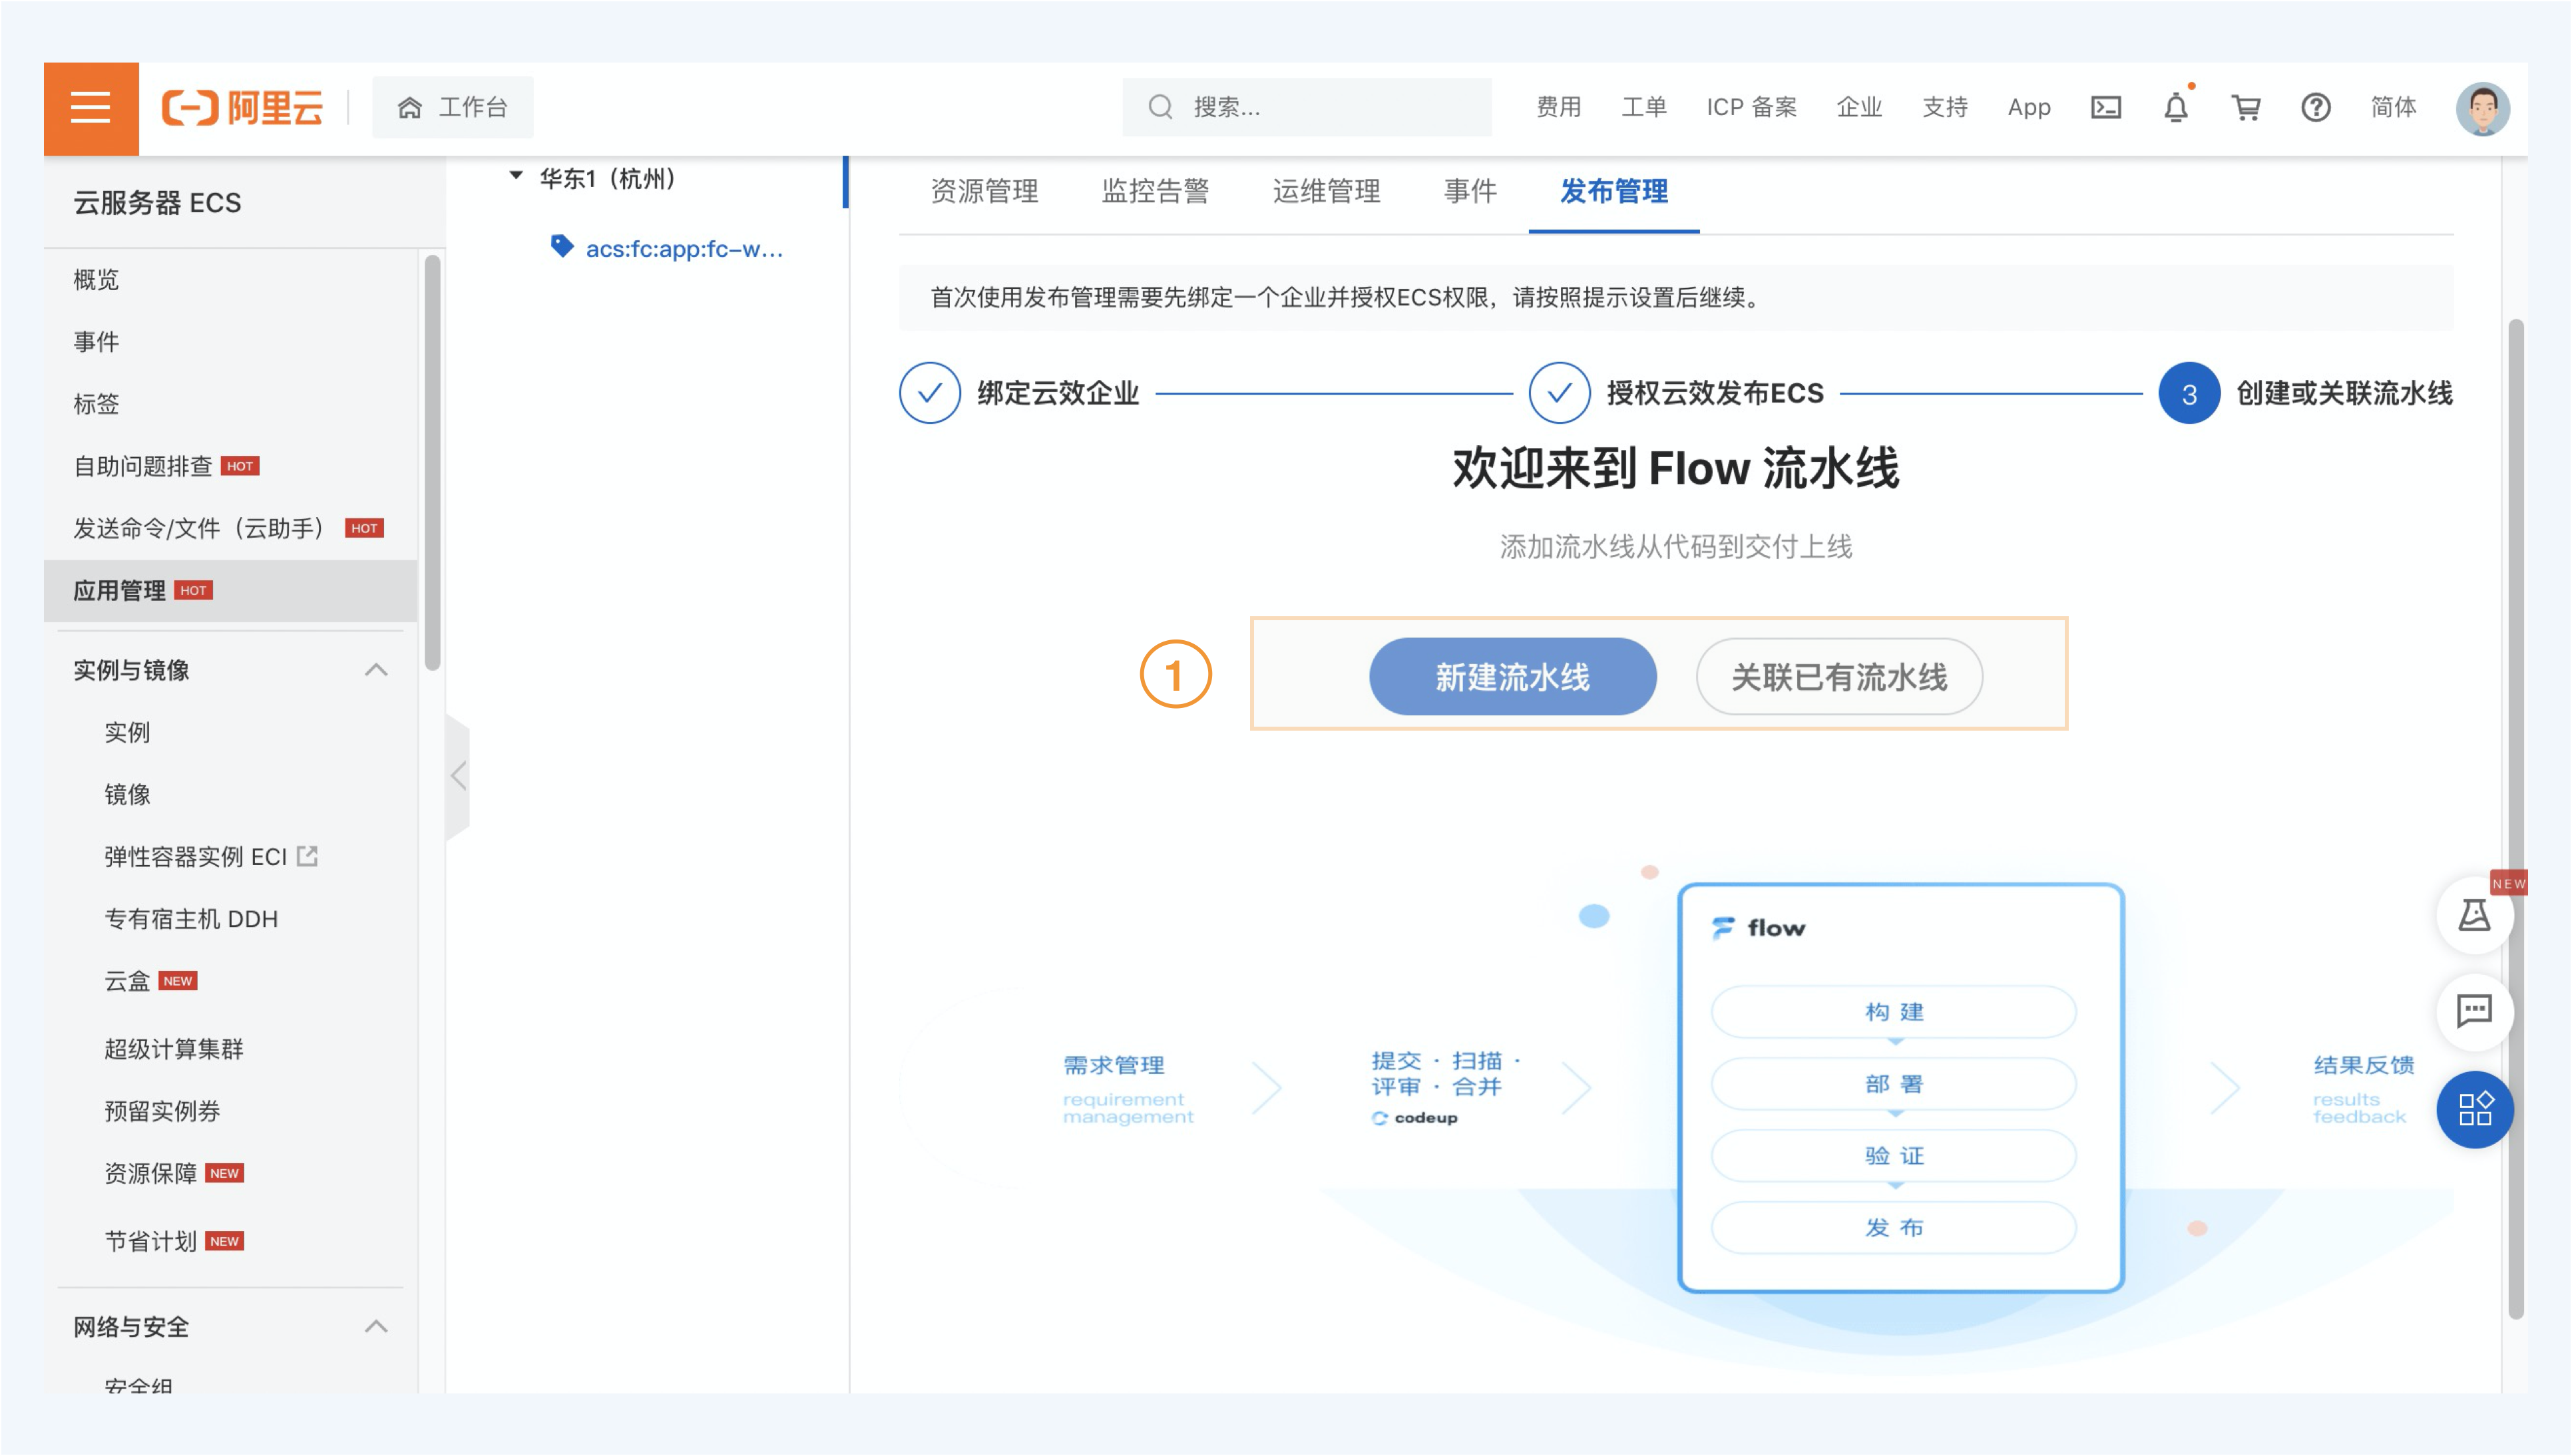
Task: Switch to the 运维管理 tab
Action: click(x=1327, y=191)
